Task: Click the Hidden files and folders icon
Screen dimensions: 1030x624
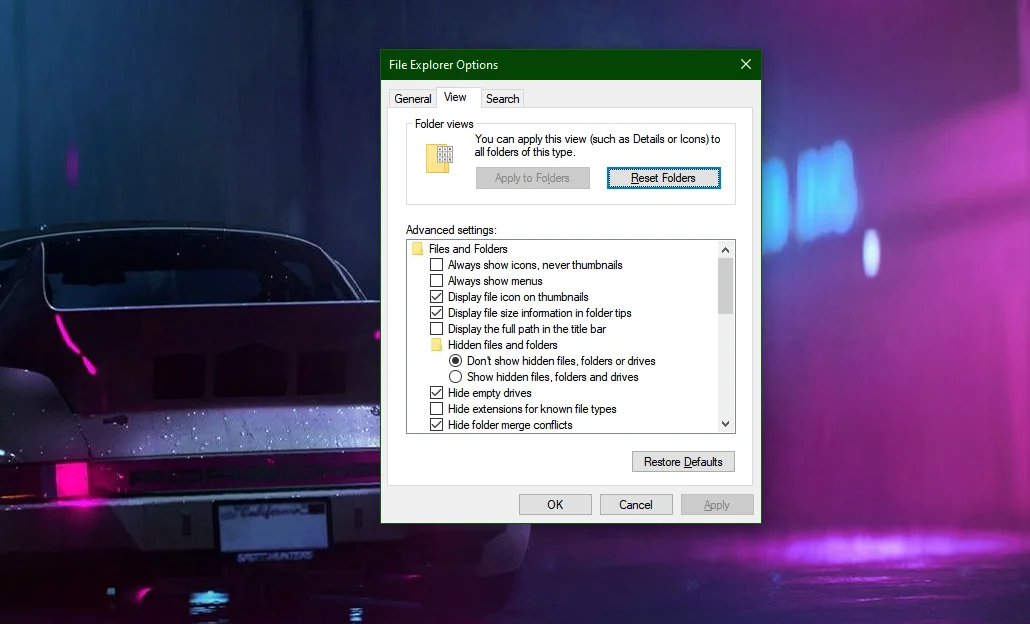Action: click(436, 345)
